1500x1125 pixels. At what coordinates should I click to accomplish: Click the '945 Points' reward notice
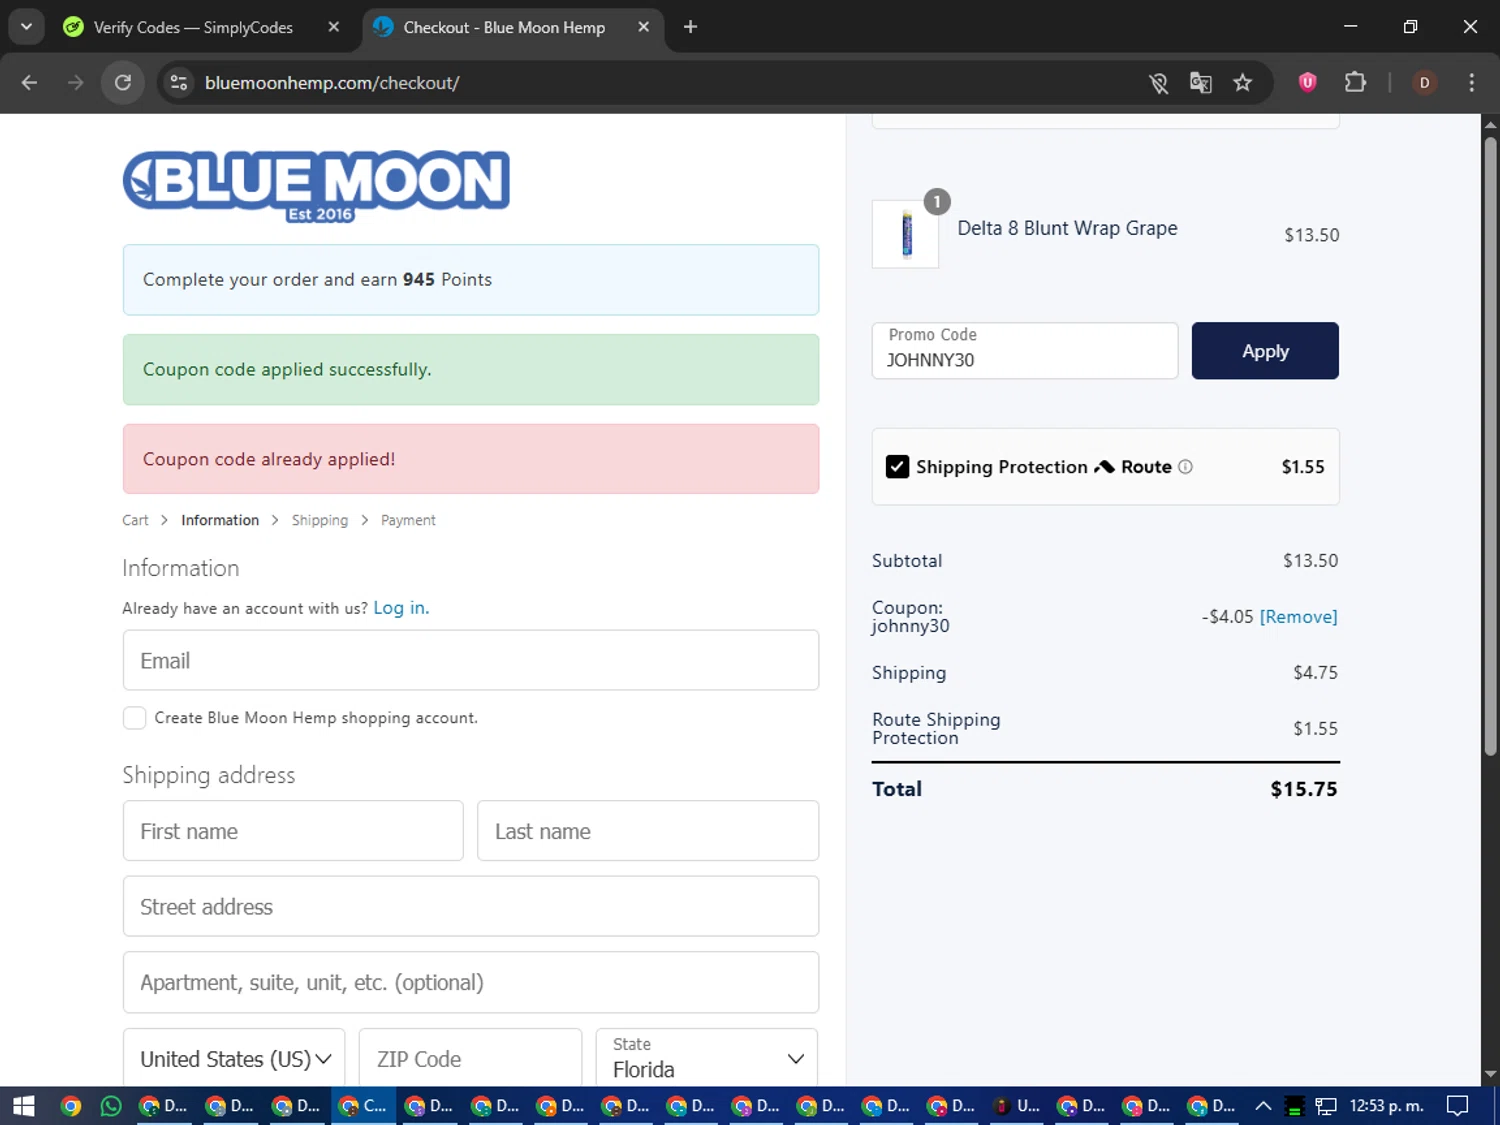click(x=471, y=279)
